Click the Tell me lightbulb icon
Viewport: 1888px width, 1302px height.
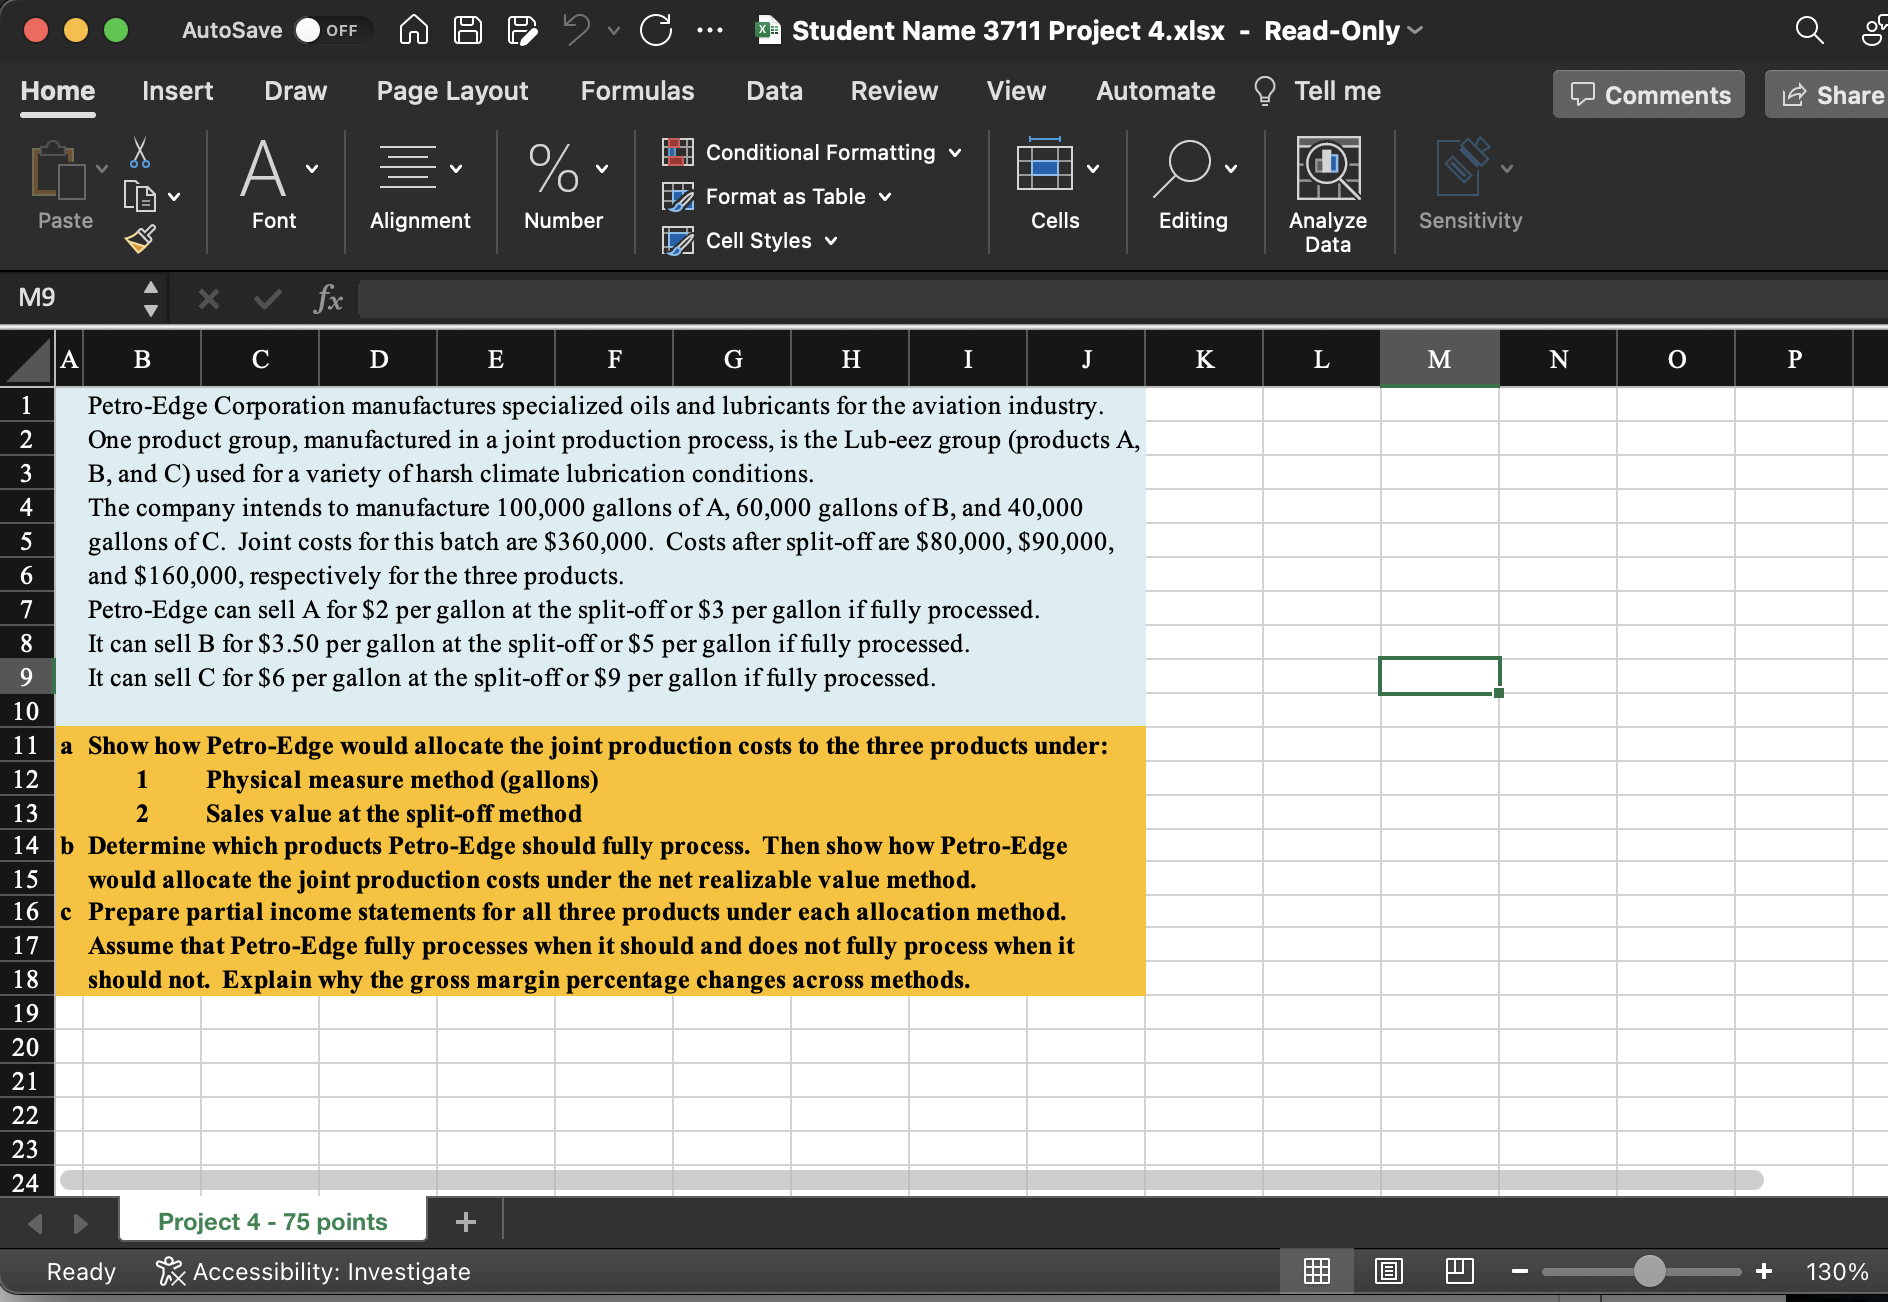(x=1265, y=91)
